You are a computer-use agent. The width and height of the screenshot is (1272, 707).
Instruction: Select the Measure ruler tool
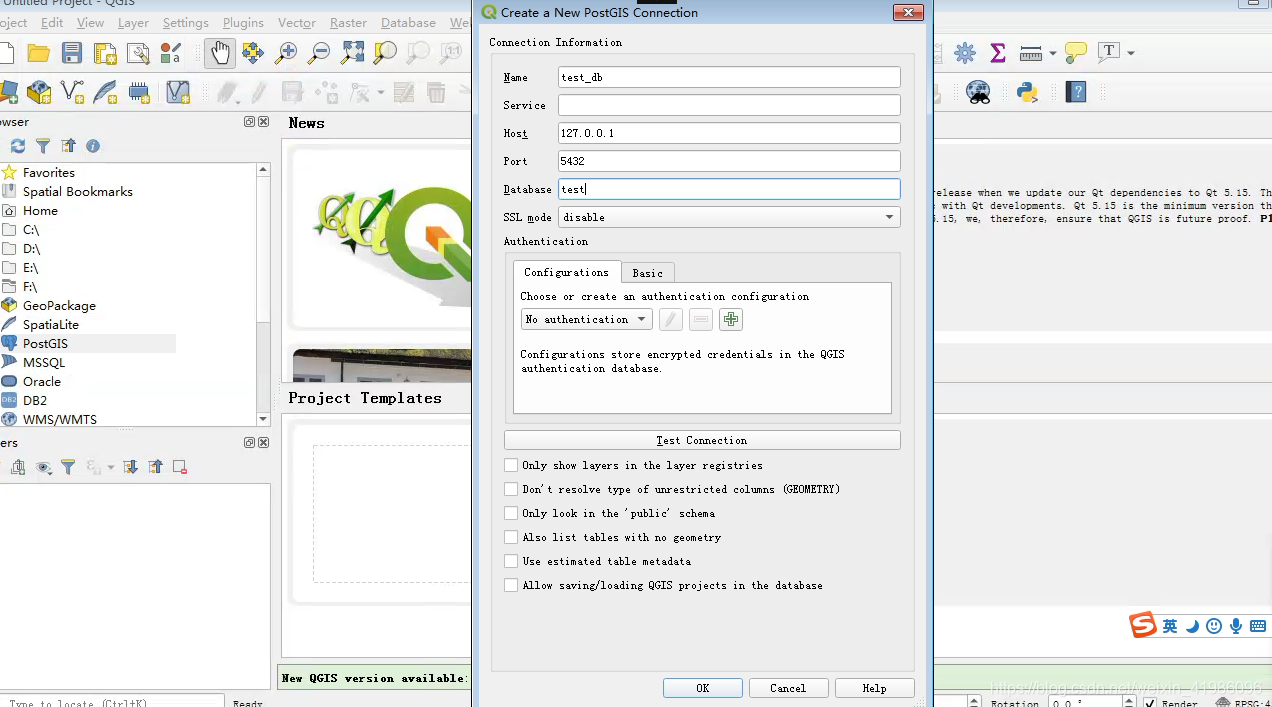(x=1031, y=53)
